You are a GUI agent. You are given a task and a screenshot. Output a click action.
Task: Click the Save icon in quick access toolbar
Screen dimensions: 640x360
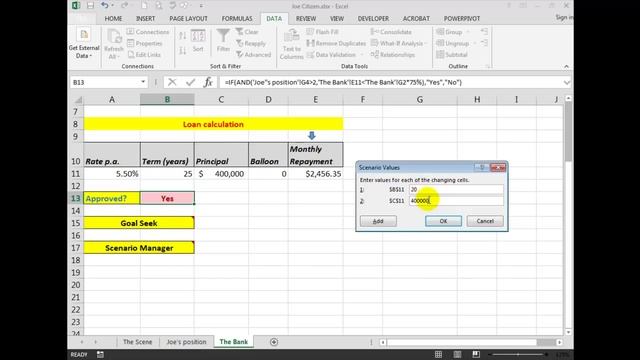(91, 6)
